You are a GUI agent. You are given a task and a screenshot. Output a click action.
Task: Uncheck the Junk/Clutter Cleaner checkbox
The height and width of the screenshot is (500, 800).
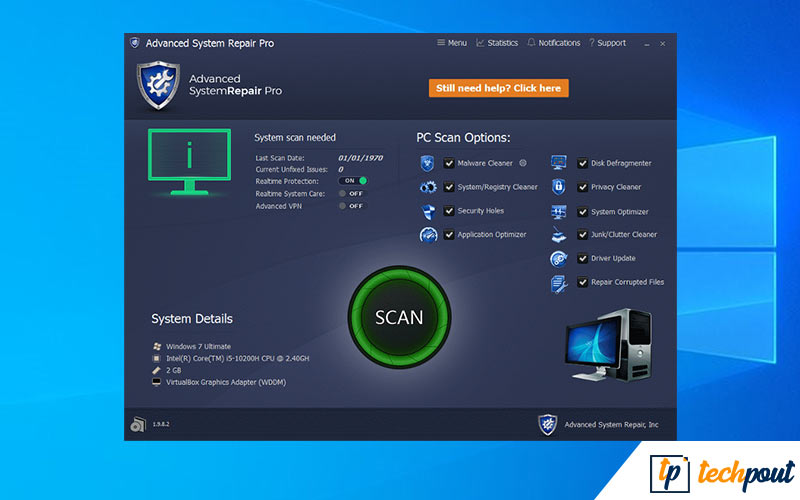[582, 235]
